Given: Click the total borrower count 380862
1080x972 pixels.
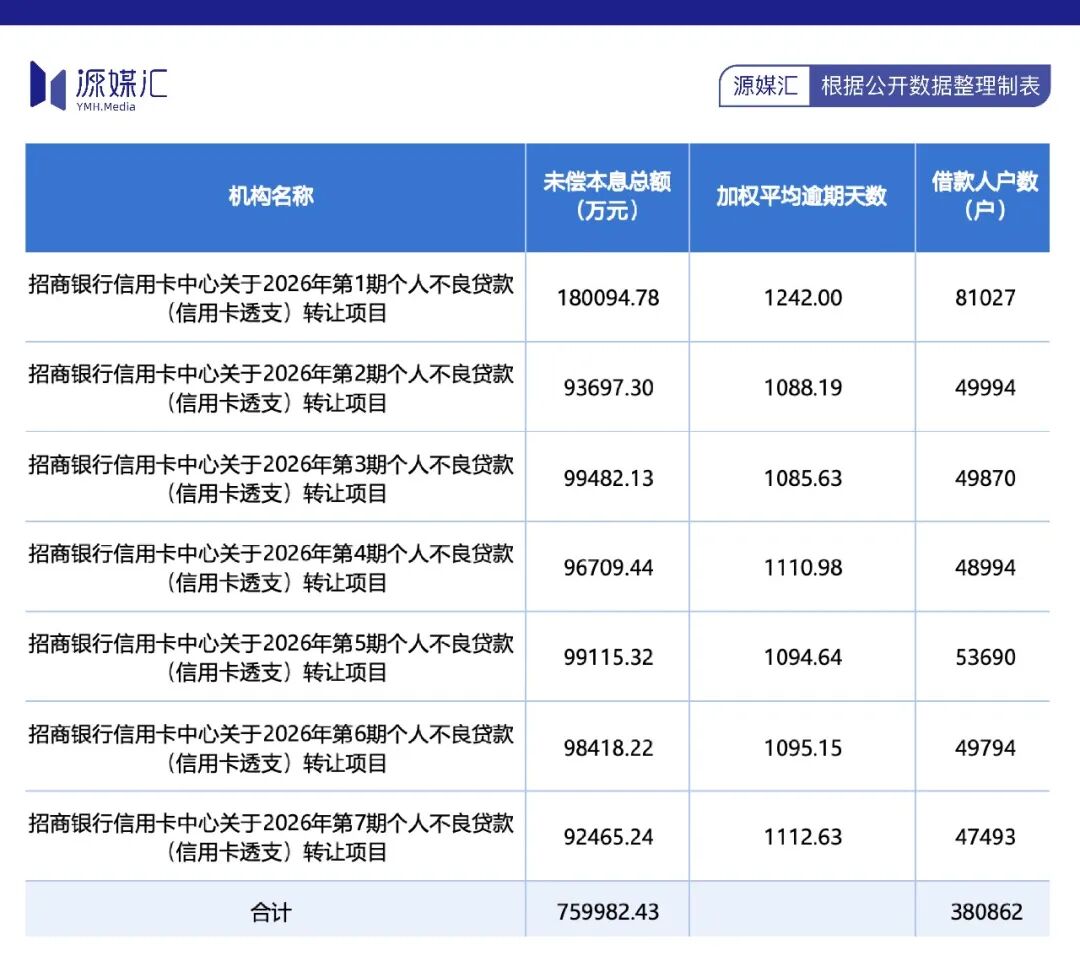Looking at the screenshot, I should [986, 912].
